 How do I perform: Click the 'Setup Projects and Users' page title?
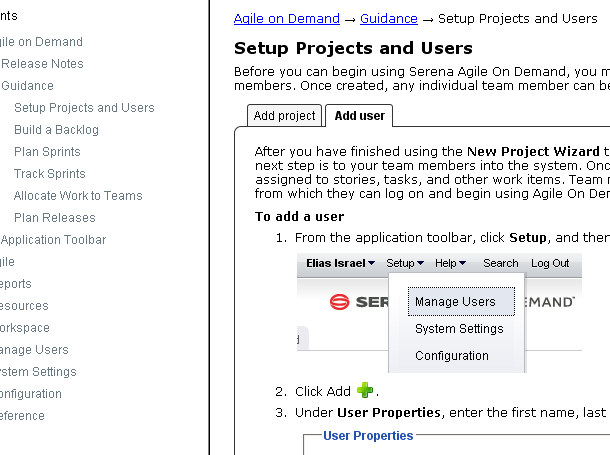[353, 48]
